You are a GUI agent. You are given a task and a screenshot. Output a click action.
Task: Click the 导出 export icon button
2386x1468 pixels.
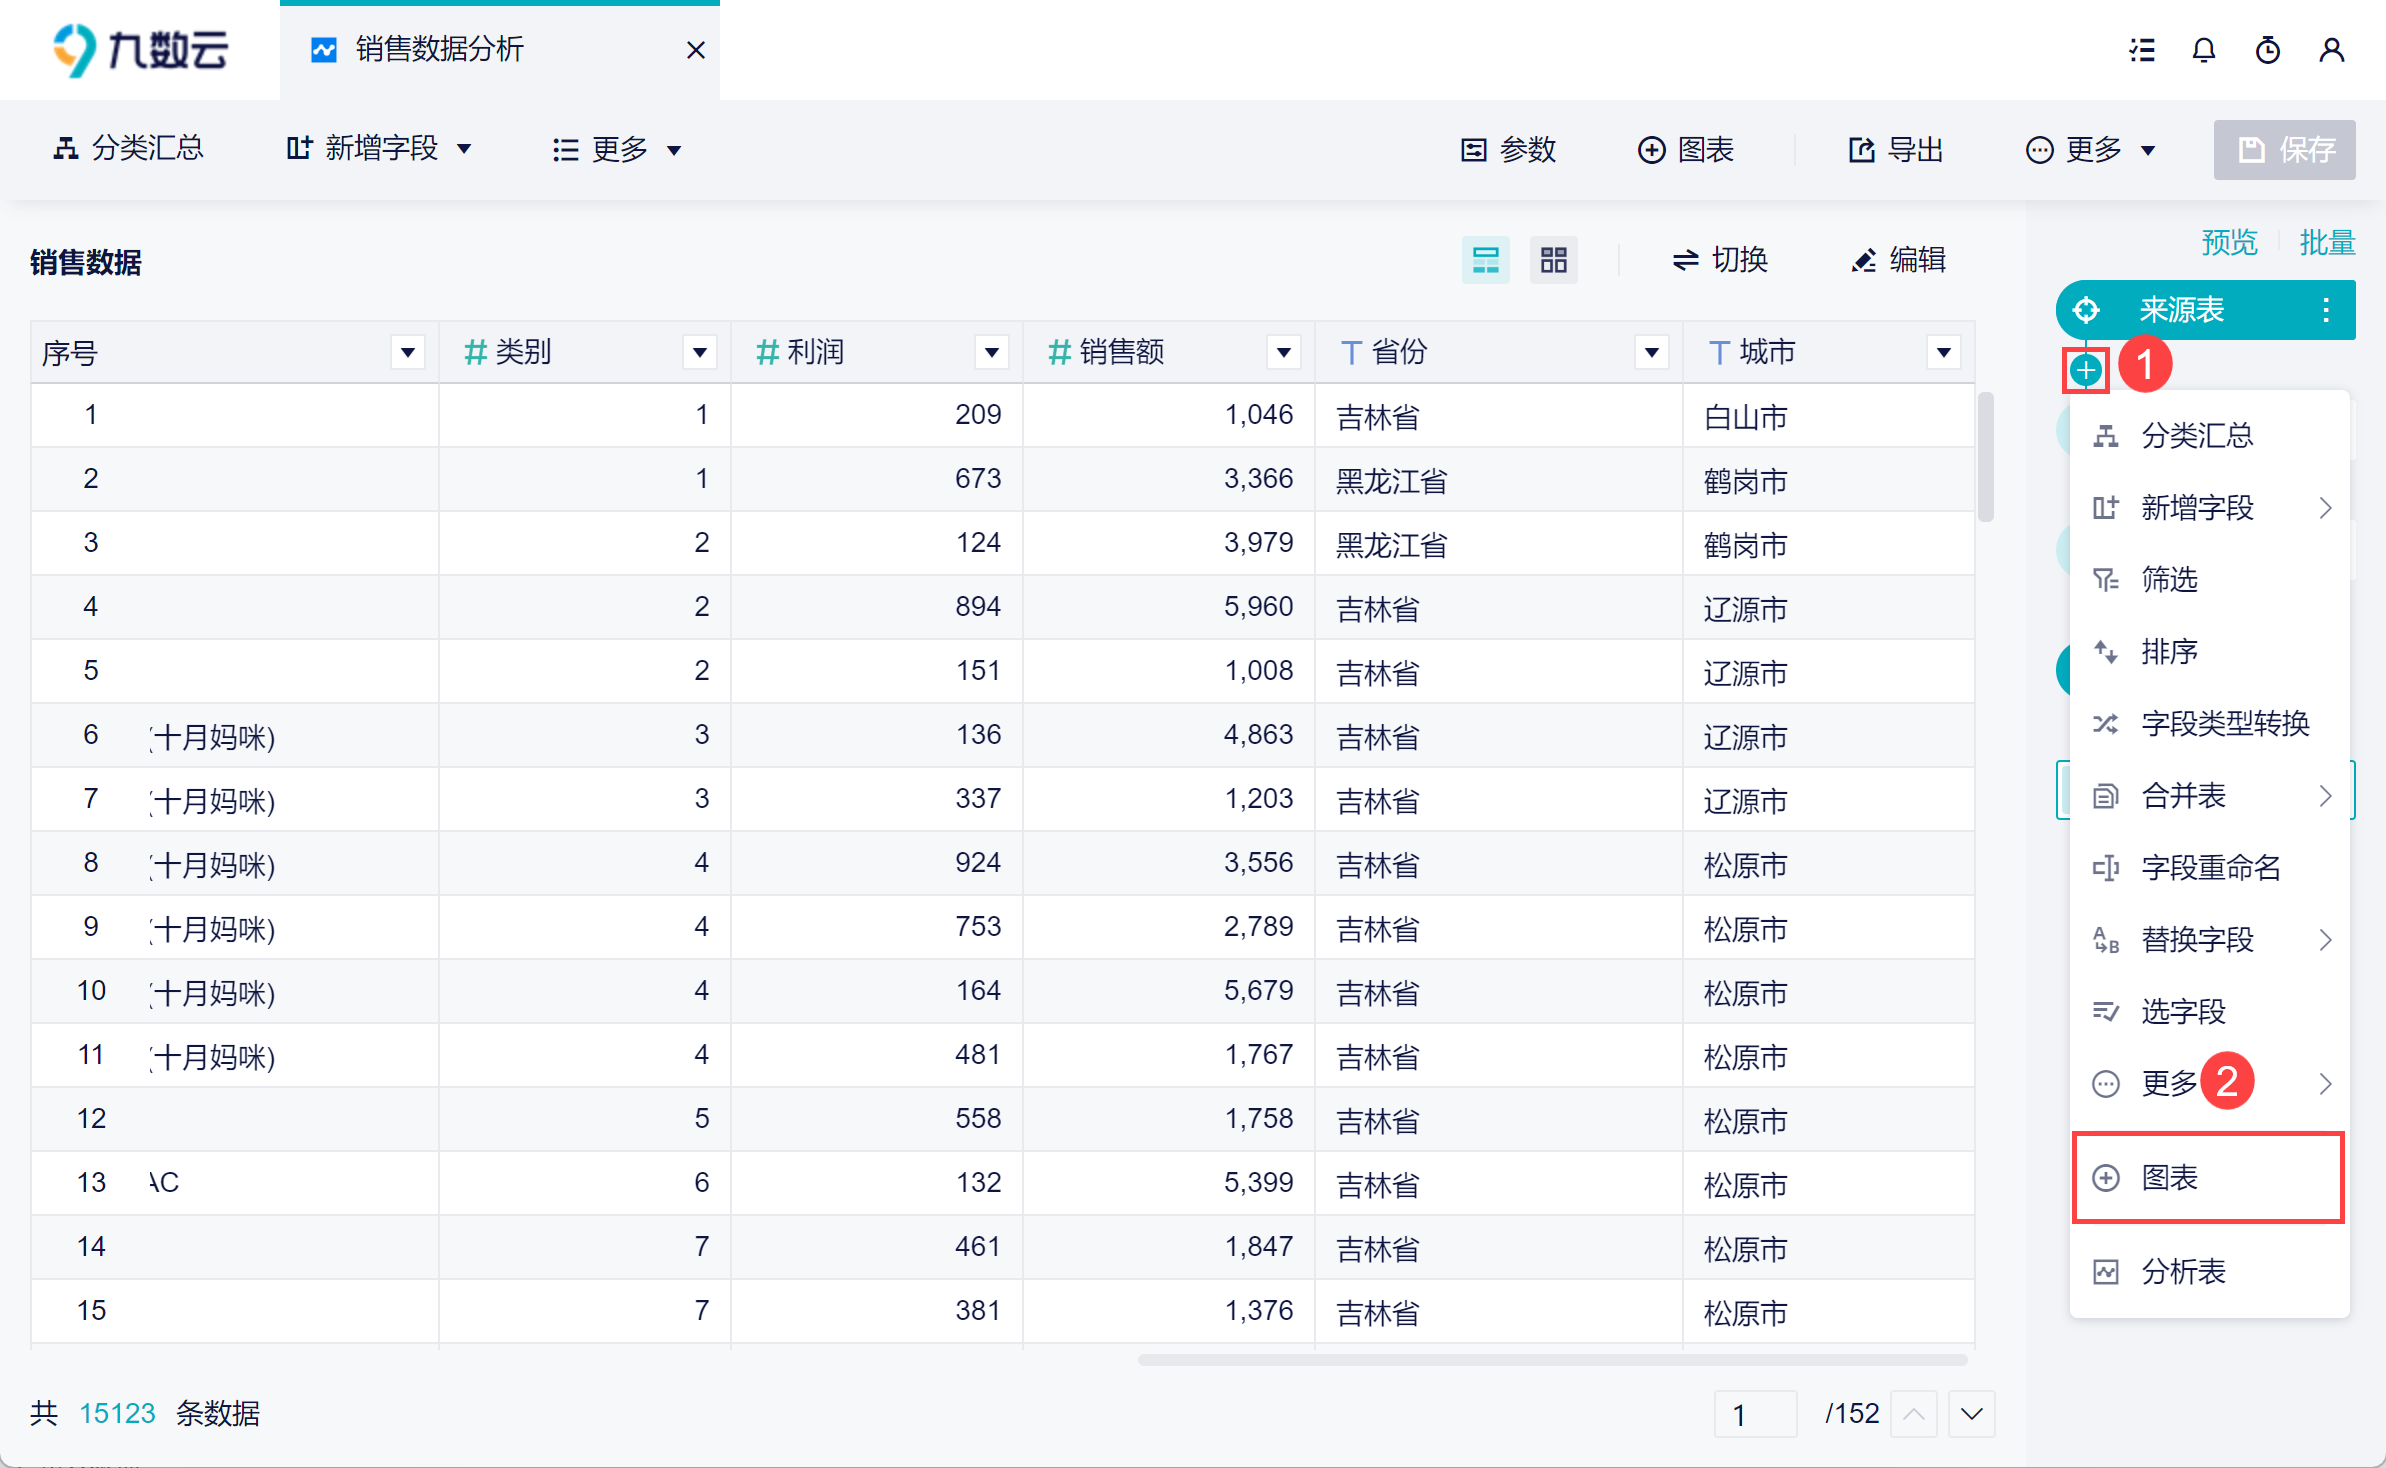click(x=1895, y=150)
